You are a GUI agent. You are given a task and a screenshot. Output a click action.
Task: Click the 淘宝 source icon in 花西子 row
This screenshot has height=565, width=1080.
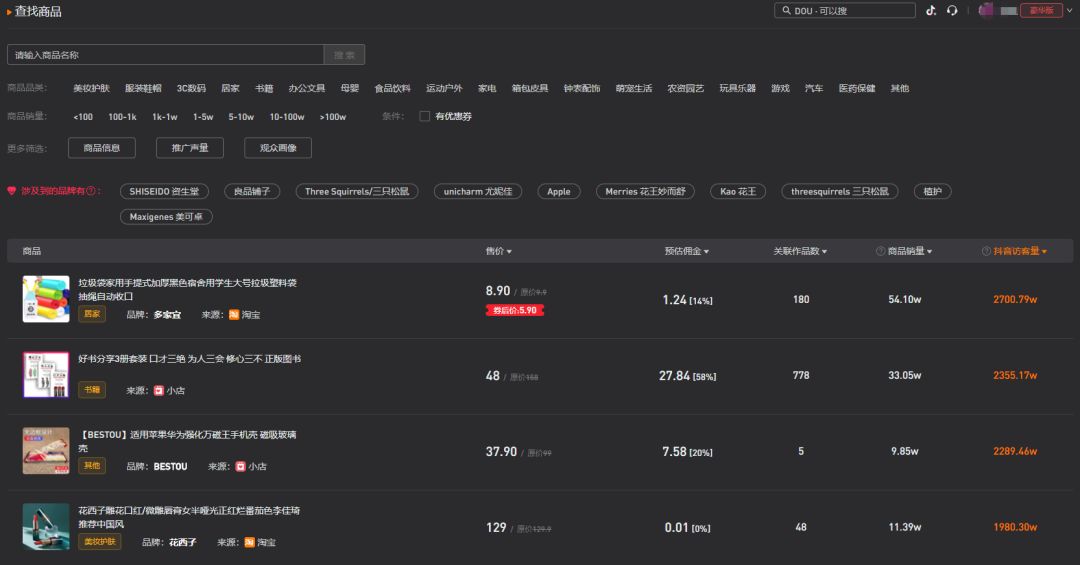[250, 542]
